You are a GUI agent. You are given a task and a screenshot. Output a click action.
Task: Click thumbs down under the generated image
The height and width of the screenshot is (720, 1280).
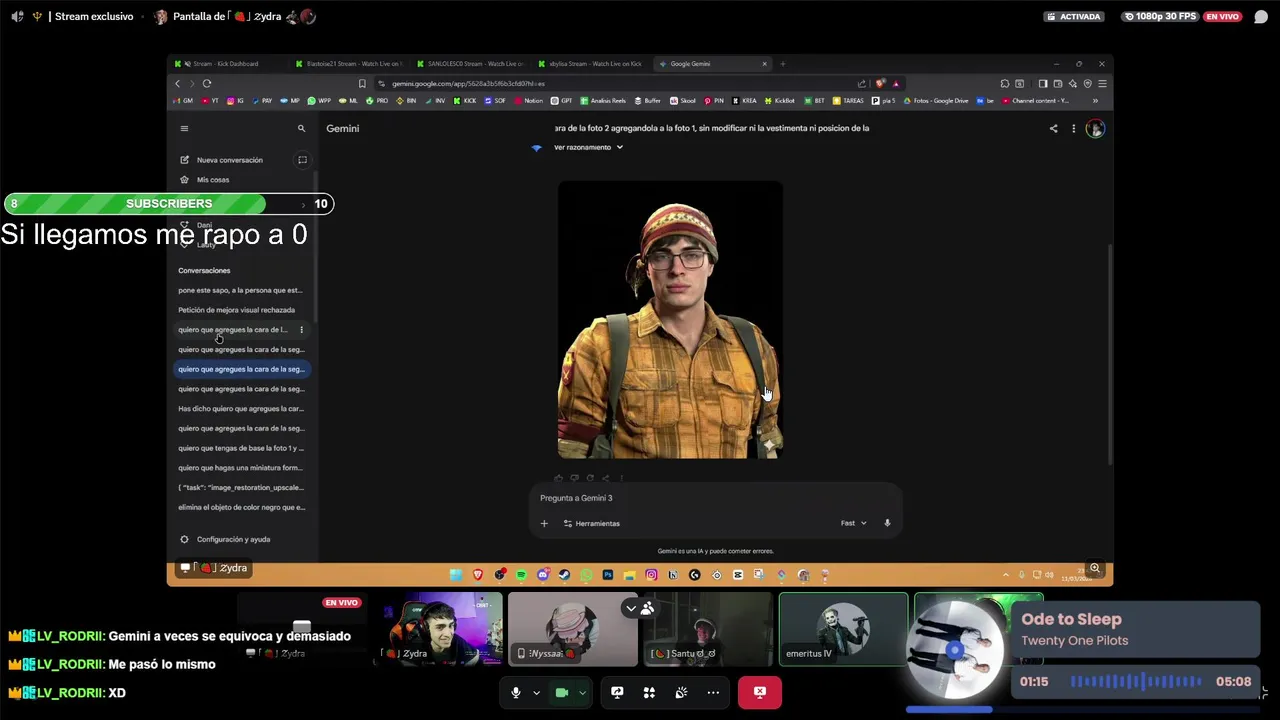(574, 478)
